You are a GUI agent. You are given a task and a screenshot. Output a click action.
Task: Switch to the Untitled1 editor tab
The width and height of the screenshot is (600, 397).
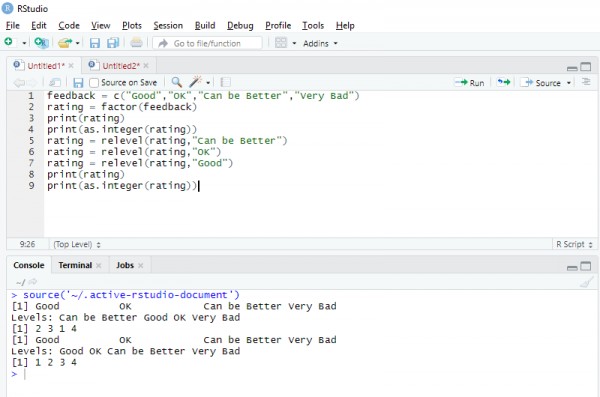[x=46, y=66]
